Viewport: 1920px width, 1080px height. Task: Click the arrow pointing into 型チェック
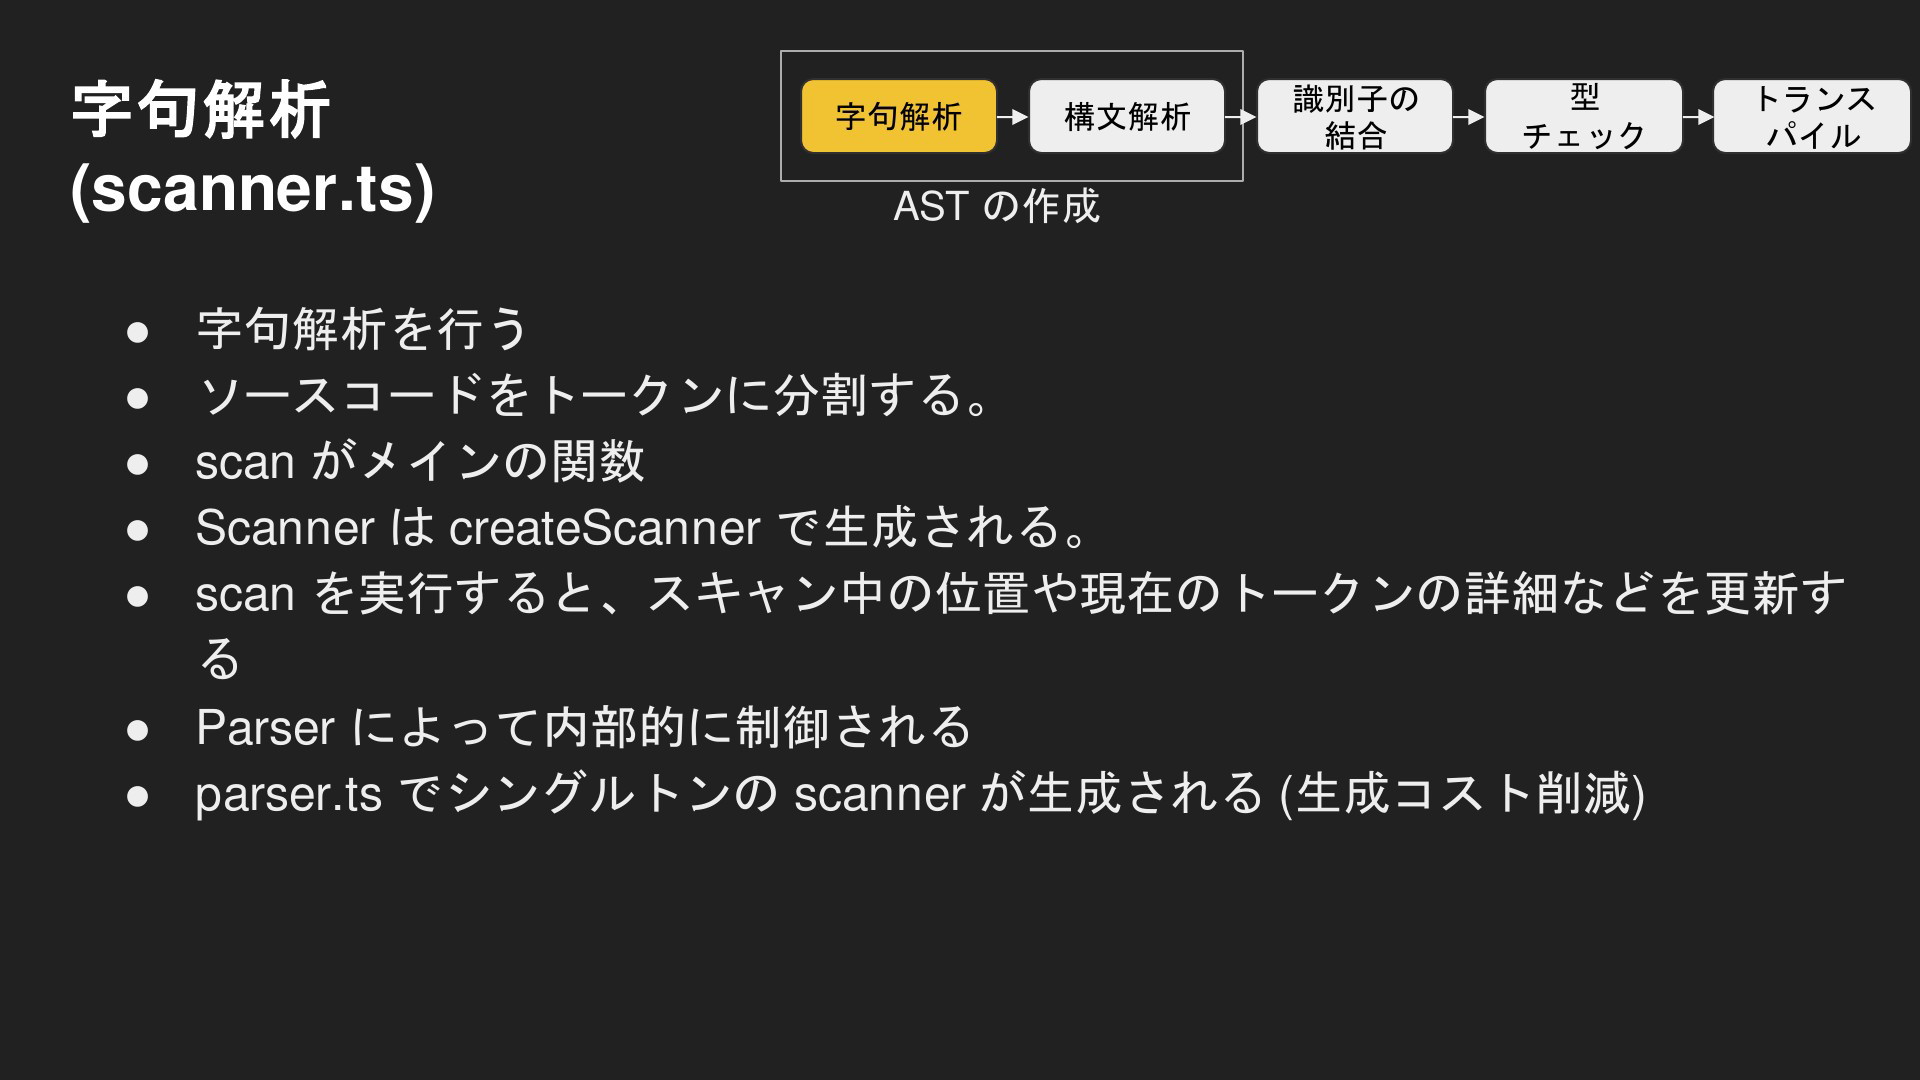pyautogui.click(x=1469, y=117)
